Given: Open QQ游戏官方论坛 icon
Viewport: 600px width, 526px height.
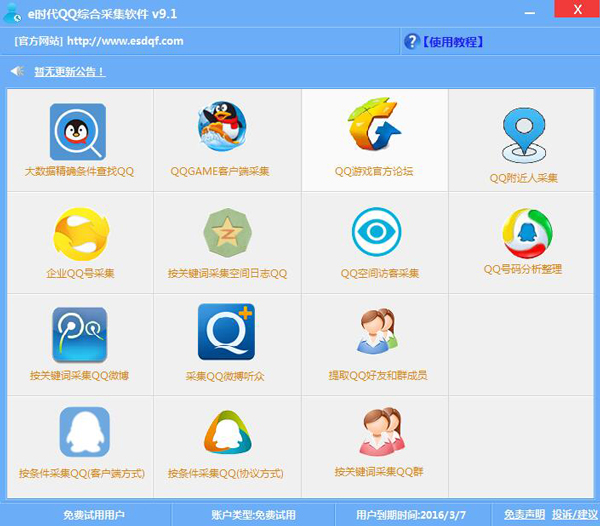Looking at the screenshot, I should (x=374, y=124).
